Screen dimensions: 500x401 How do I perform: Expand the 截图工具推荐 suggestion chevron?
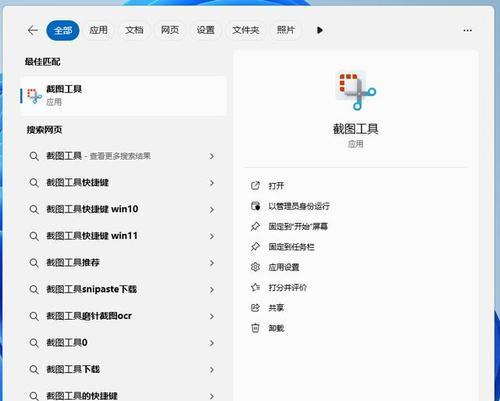(x=212, y=263)
